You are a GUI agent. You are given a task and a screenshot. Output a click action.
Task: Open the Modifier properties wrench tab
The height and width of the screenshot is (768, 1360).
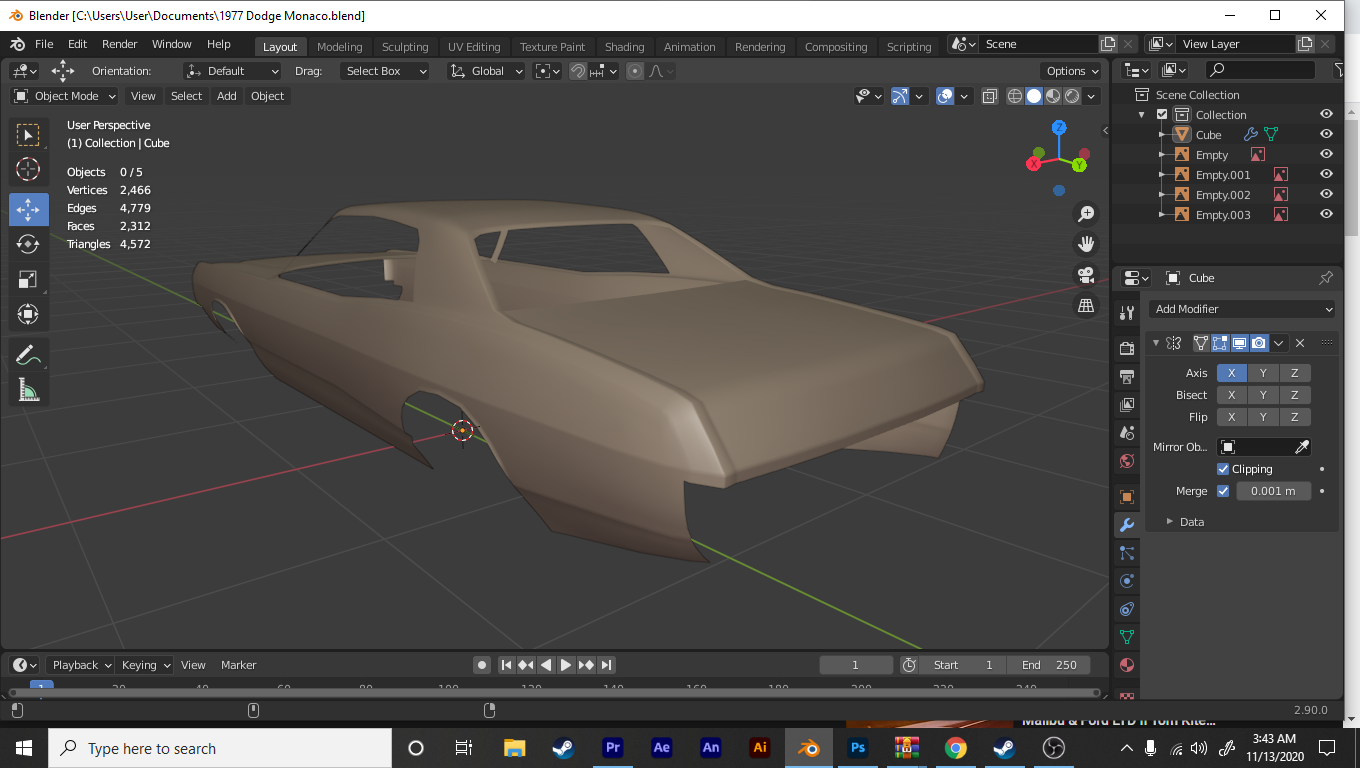point(1127,525)
